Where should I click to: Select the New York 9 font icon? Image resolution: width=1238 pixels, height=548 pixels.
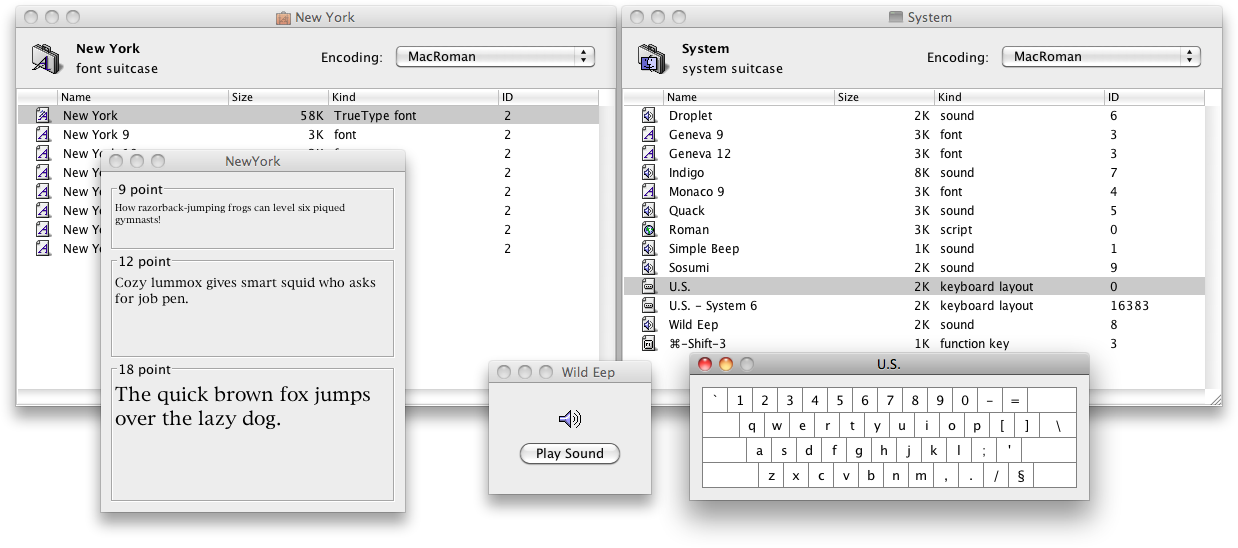[43, 135]
